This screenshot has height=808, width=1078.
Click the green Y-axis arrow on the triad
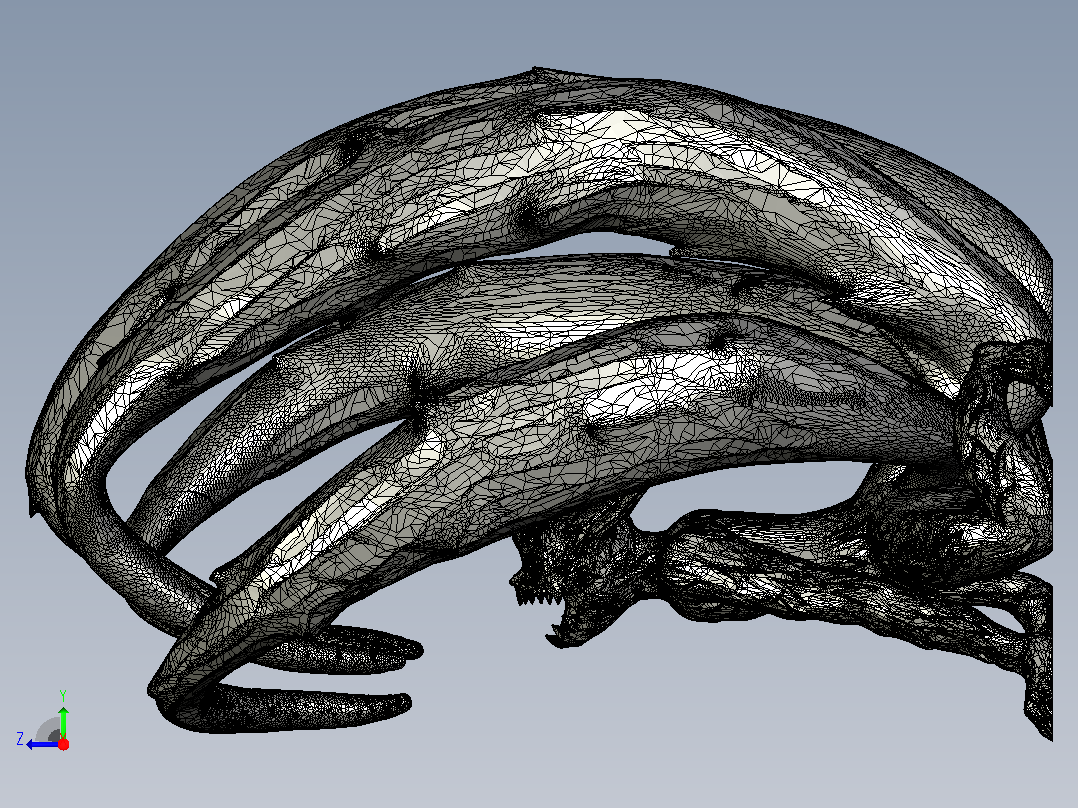pyautogui.click(x=63, y=721)
